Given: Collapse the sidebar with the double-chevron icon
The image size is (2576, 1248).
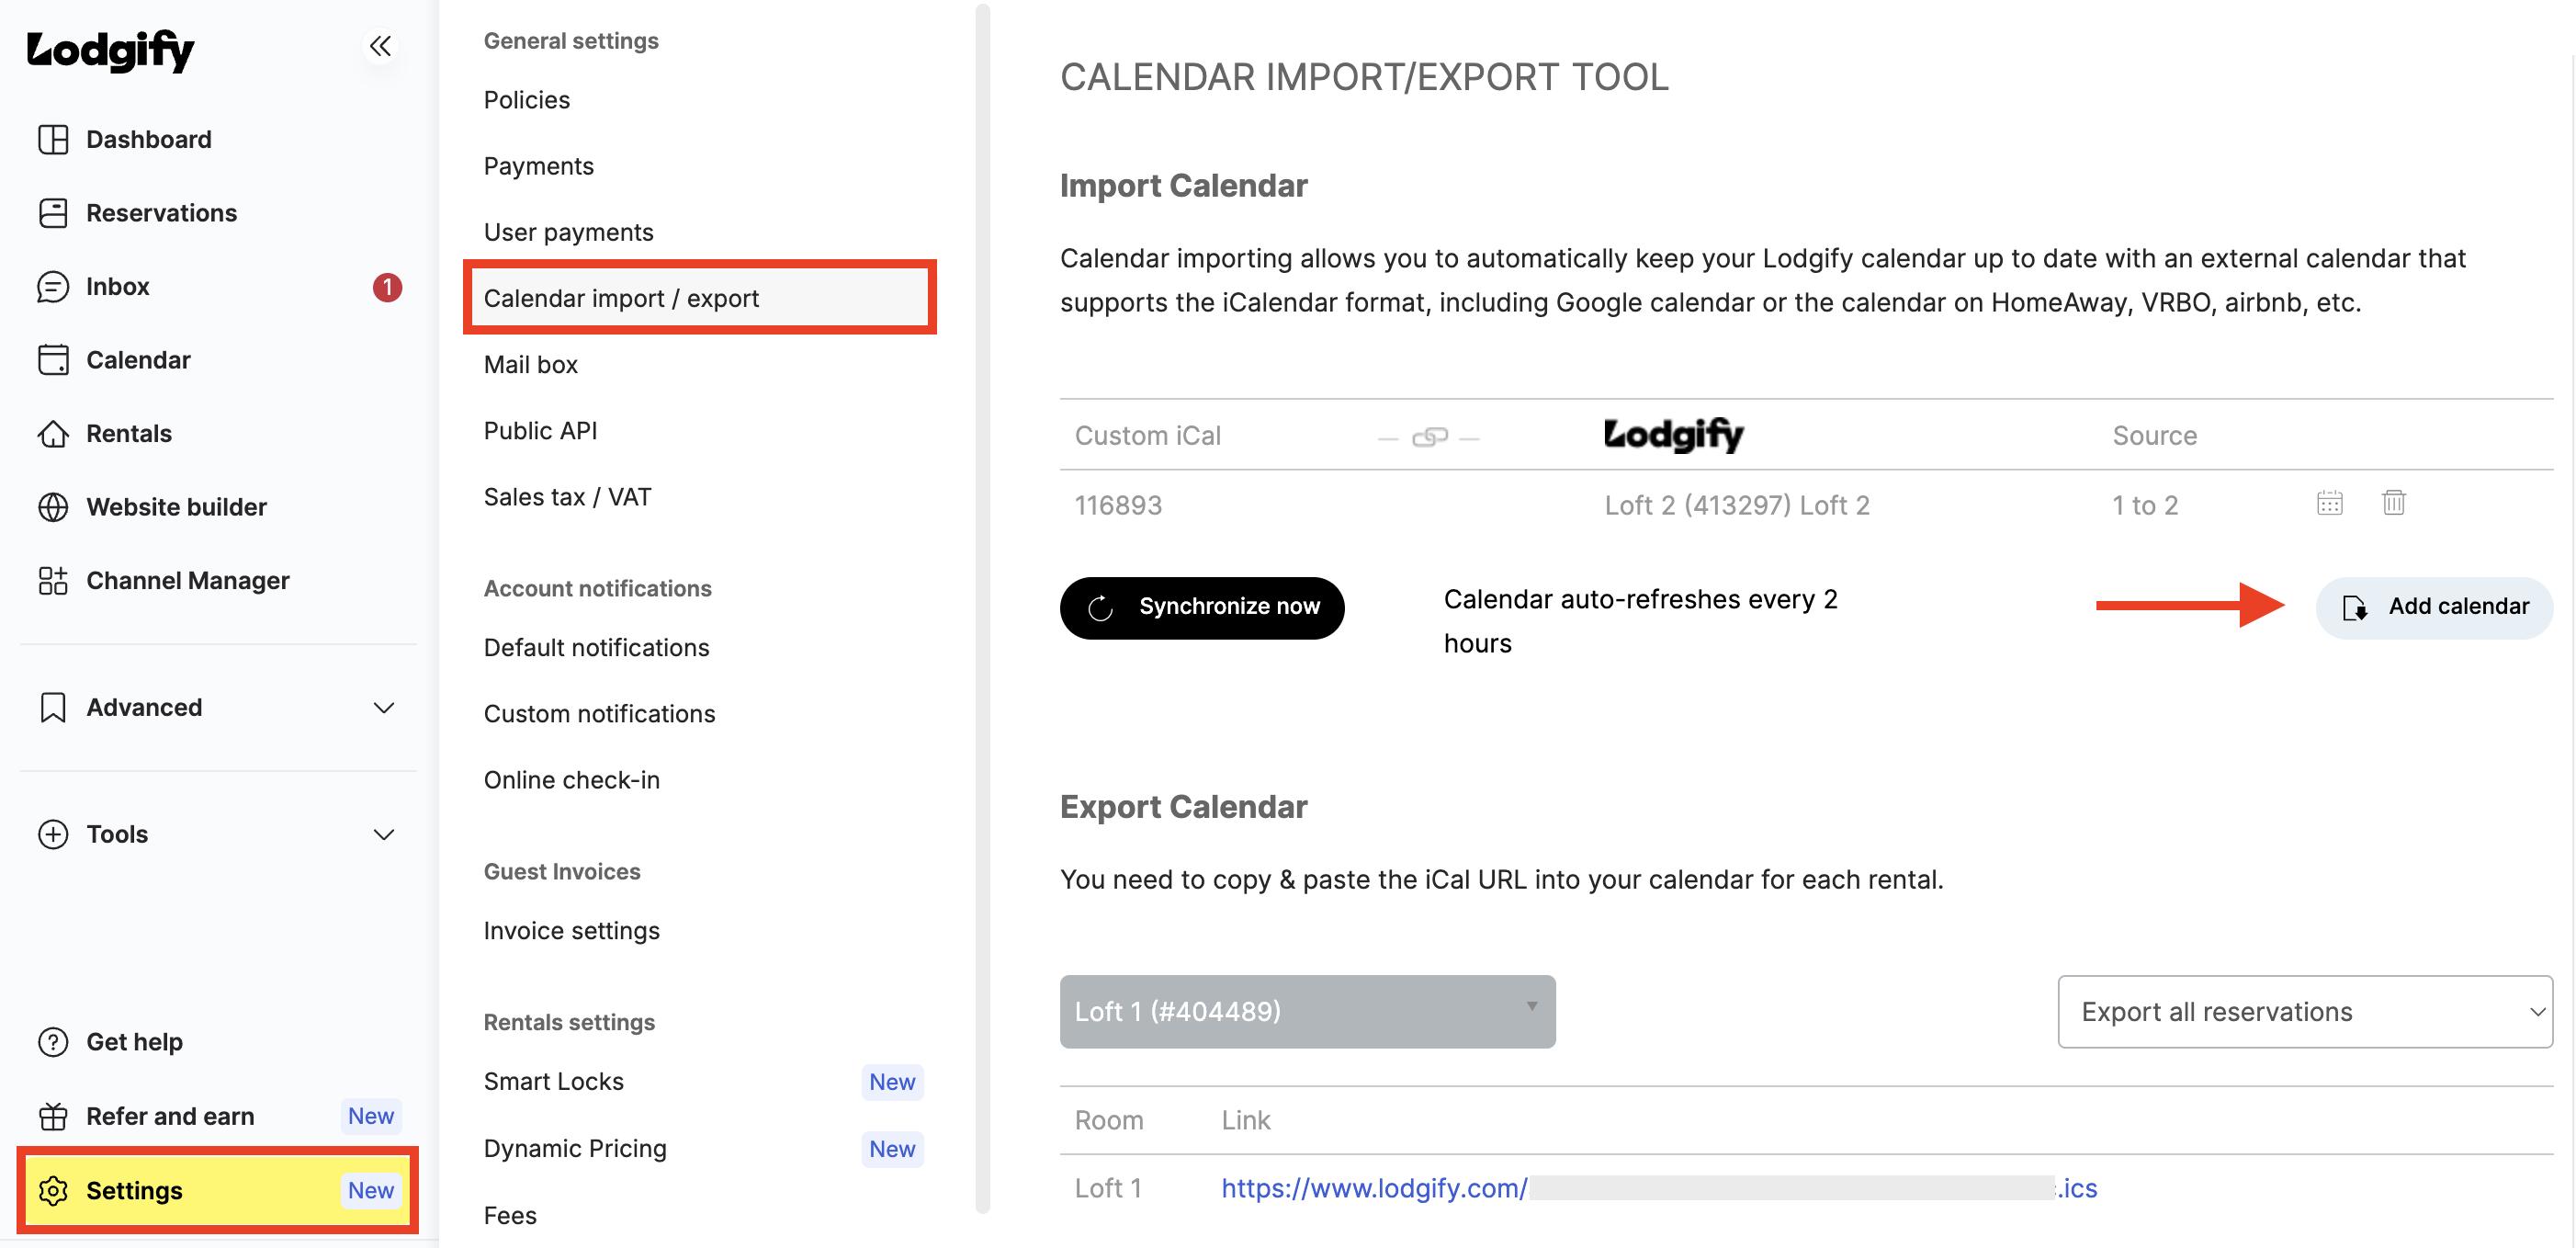Looking at the screenshot, I should (380, 46).
